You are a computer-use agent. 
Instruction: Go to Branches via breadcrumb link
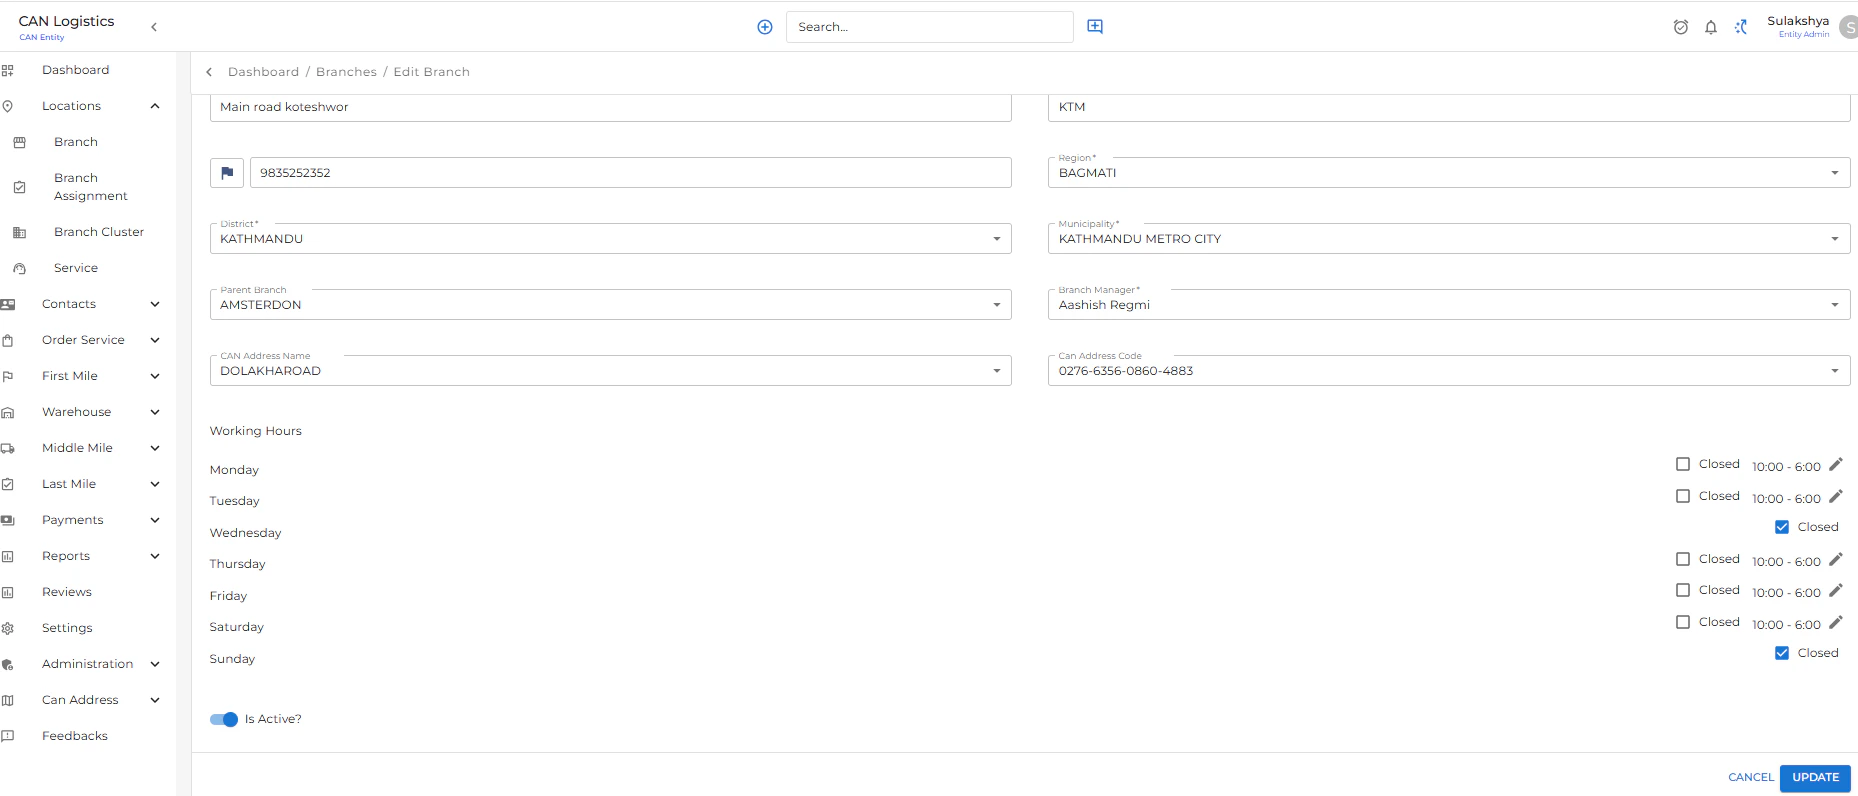pos(346,72)
